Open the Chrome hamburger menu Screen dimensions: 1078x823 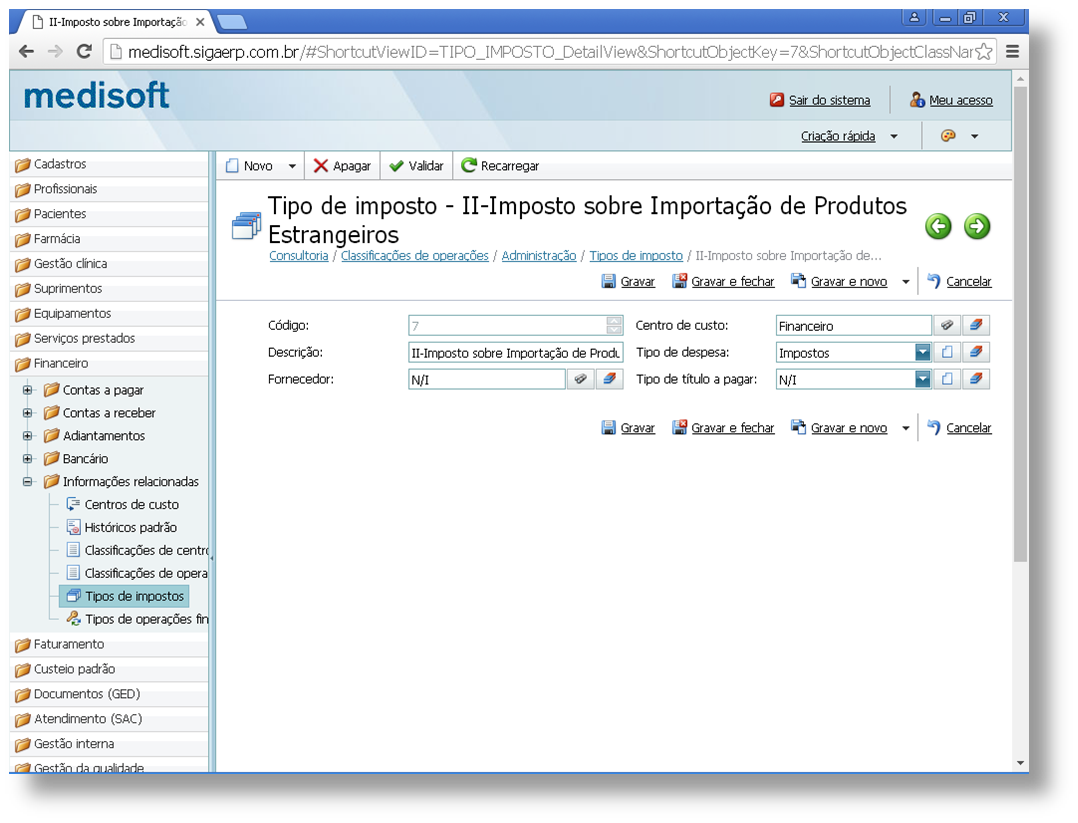[x=1012, y=52]
